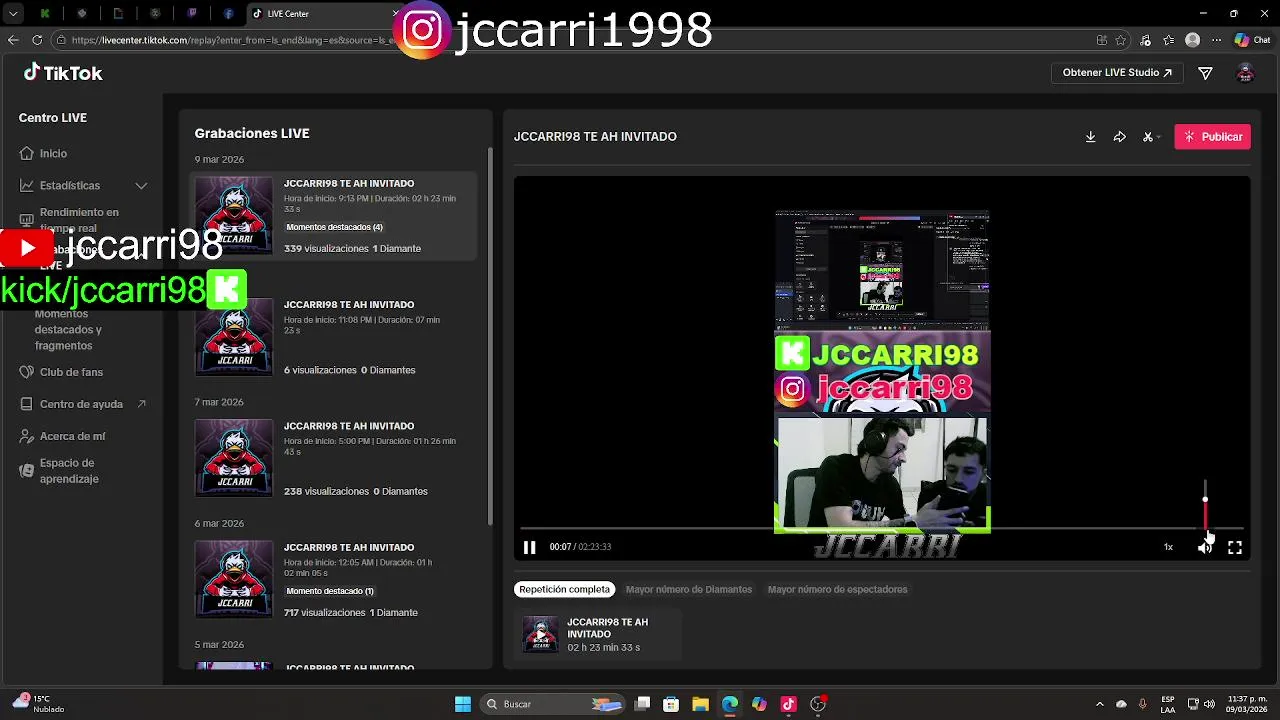Click Obtener LIVE Studio button
The width and height of the screenshot is (1280, 720).
point(1116,73)
